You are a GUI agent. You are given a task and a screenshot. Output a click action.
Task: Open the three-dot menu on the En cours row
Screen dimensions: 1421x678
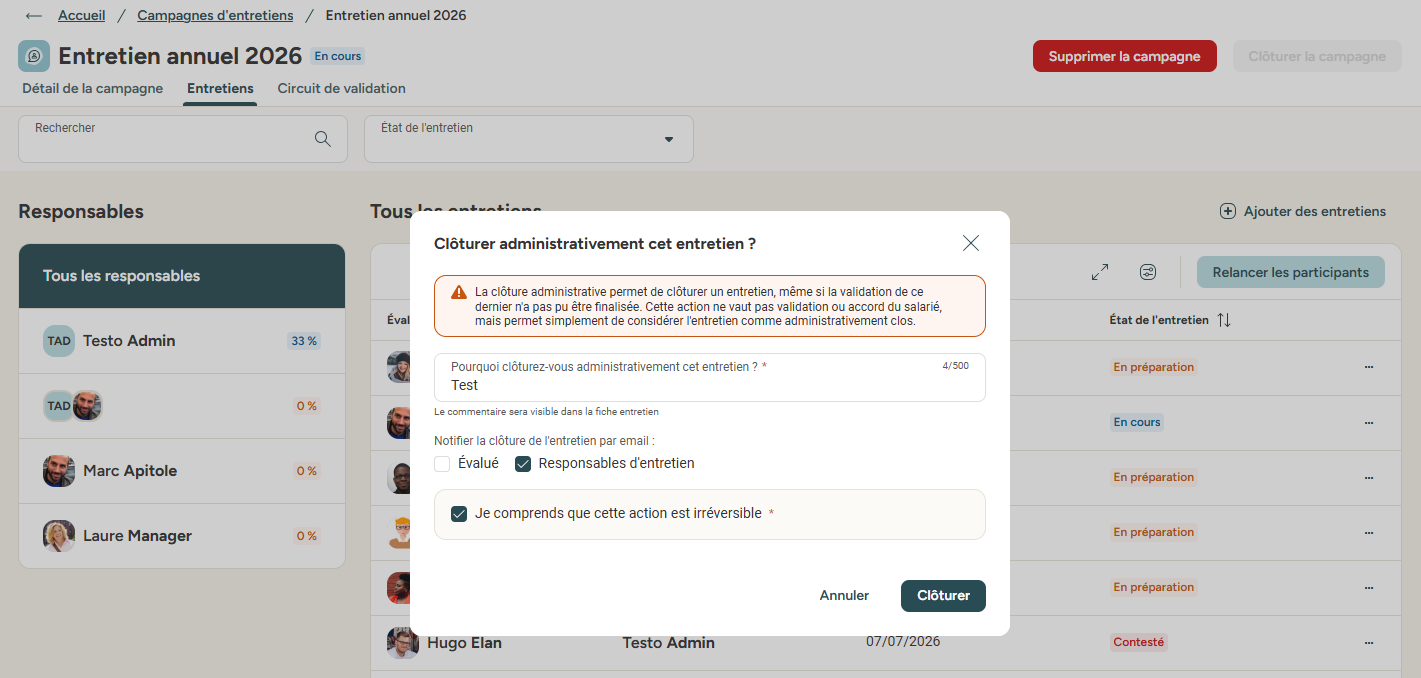click(1369, 422)
